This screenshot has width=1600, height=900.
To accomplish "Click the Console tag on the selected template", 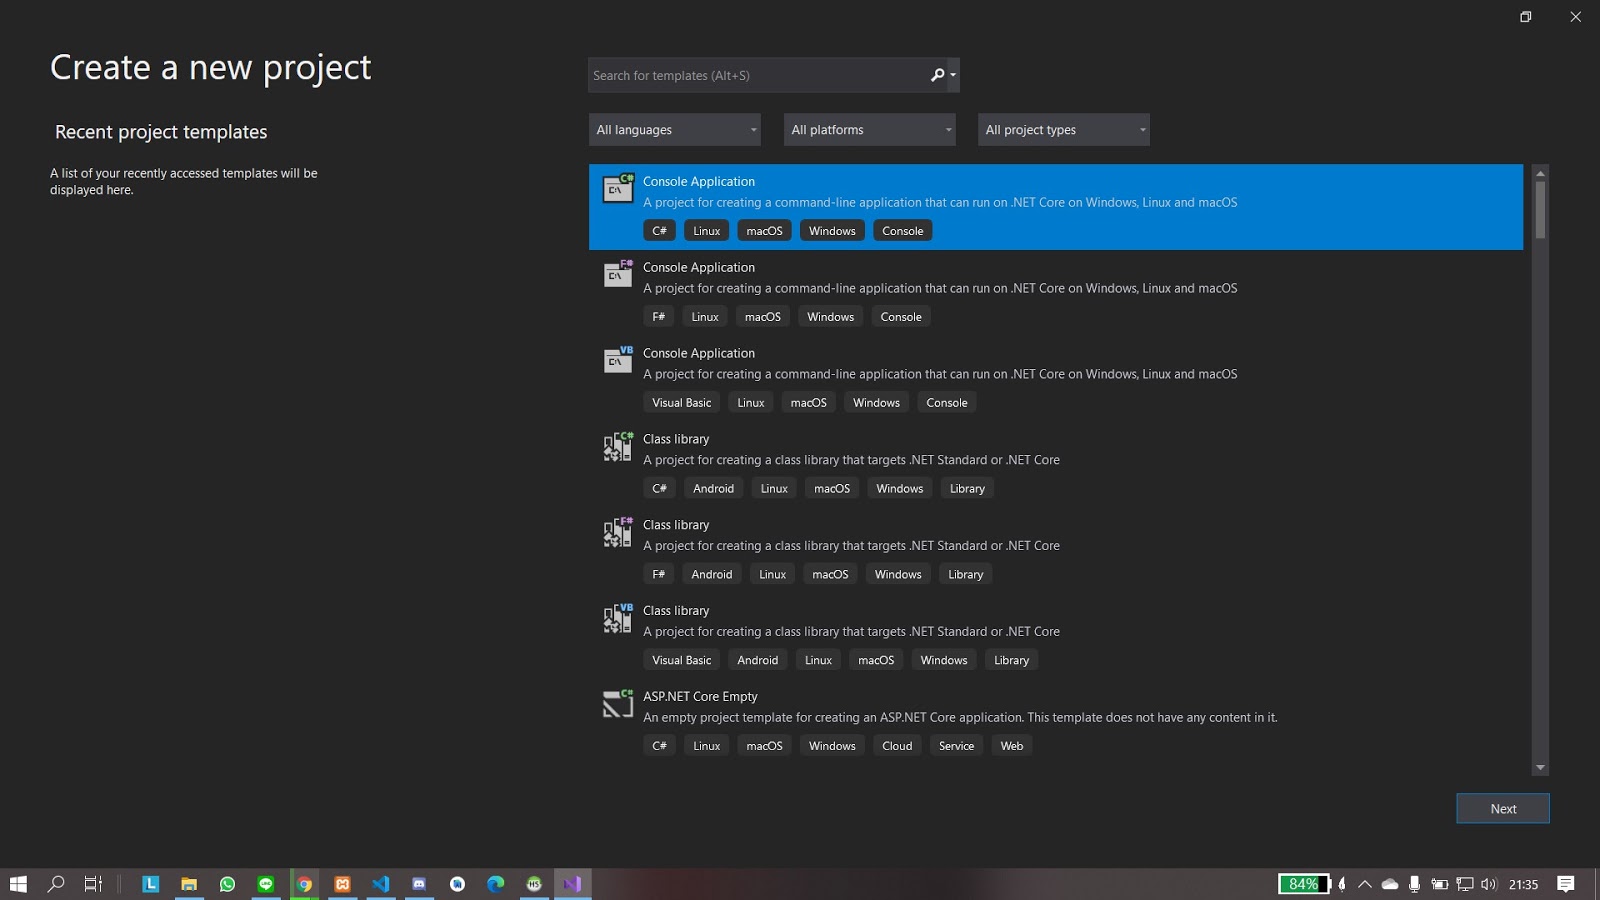I will tap(903, 231).
